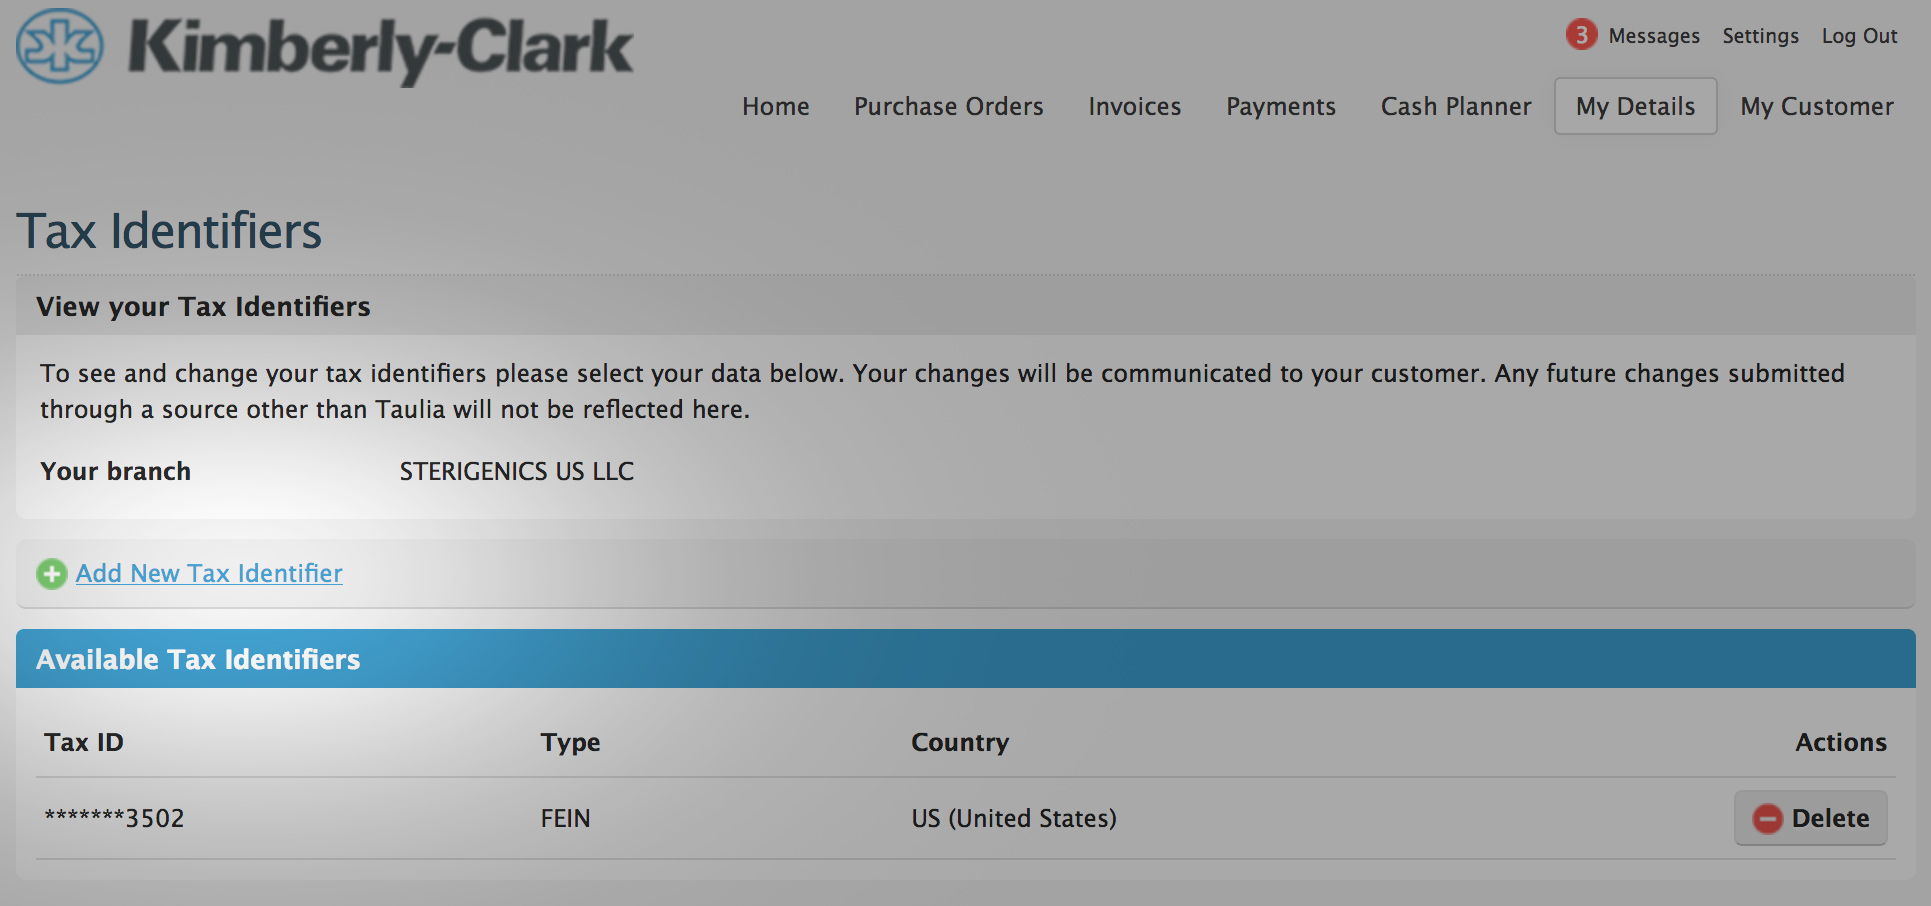Open Settings in the top bar

(1760, 36)
